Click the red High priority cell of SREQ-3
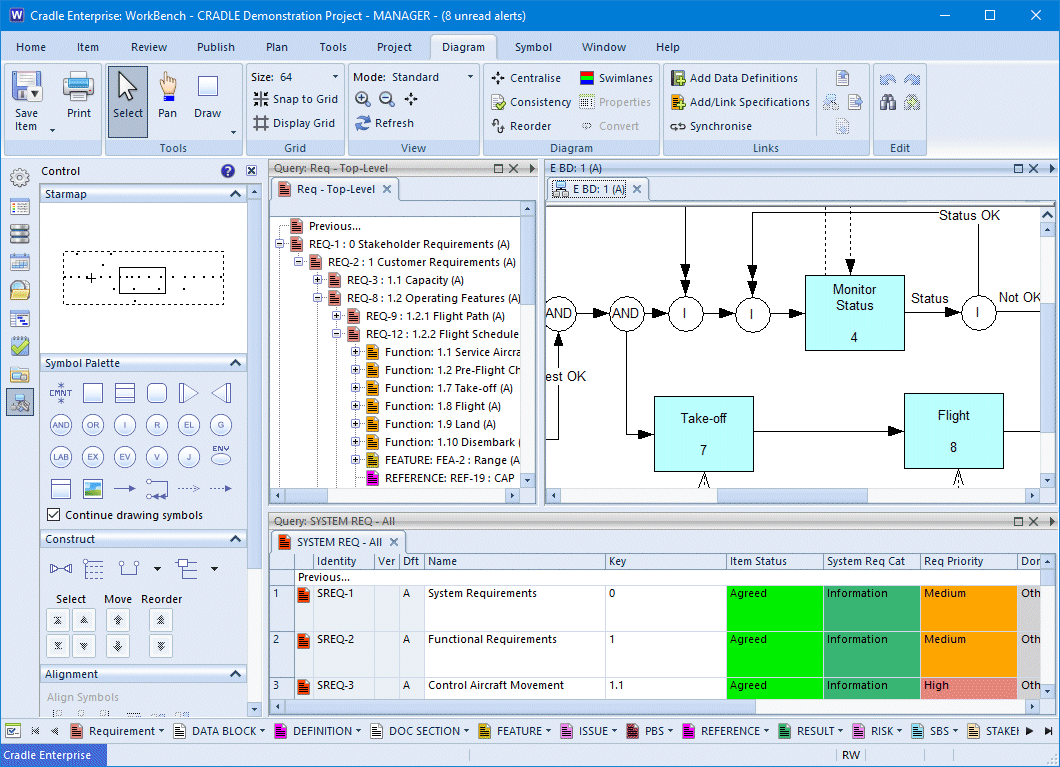The width and height of the screenshot is (1060, 767). click(x=969, y=688)
